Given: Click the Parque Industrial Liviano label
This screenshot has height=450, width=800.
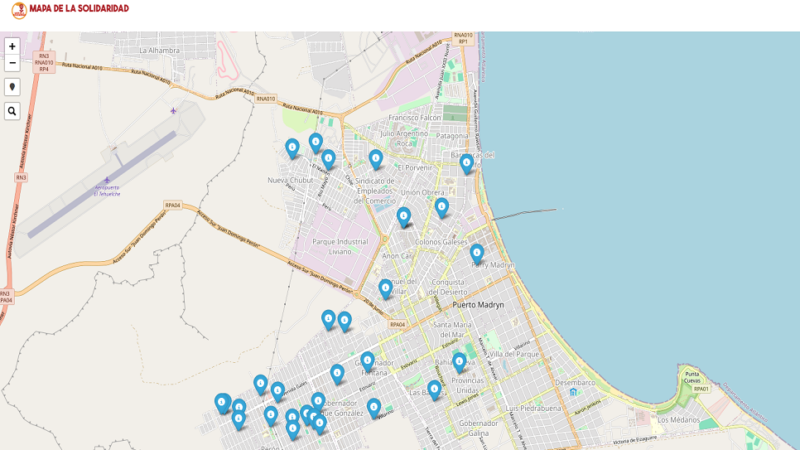Looking at the screenshot, I should 340,246.
